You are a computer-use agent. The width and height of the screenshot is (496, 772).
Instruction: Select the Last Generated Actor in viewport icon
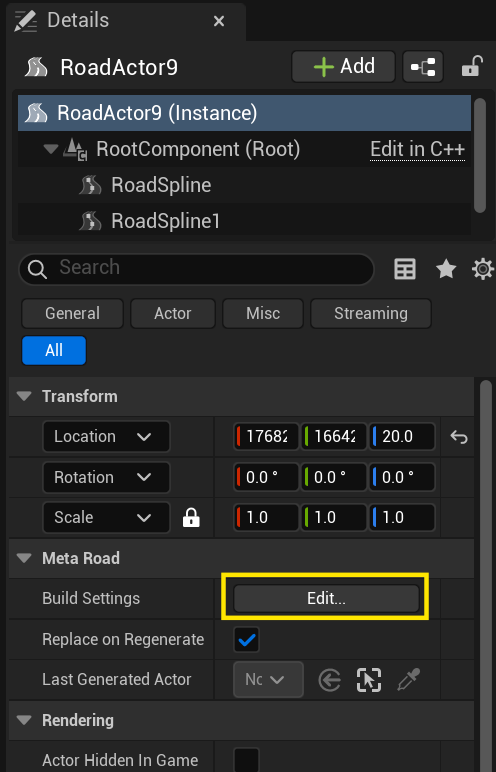[x=369, y=680]
